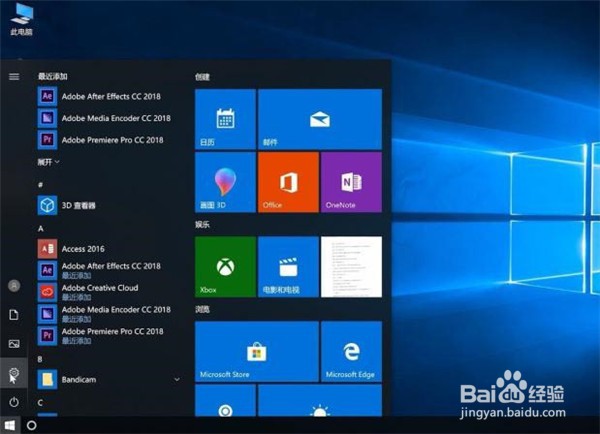Open the Office tile
Viewport: 600px width, 434px height.
tap(288, 182)
